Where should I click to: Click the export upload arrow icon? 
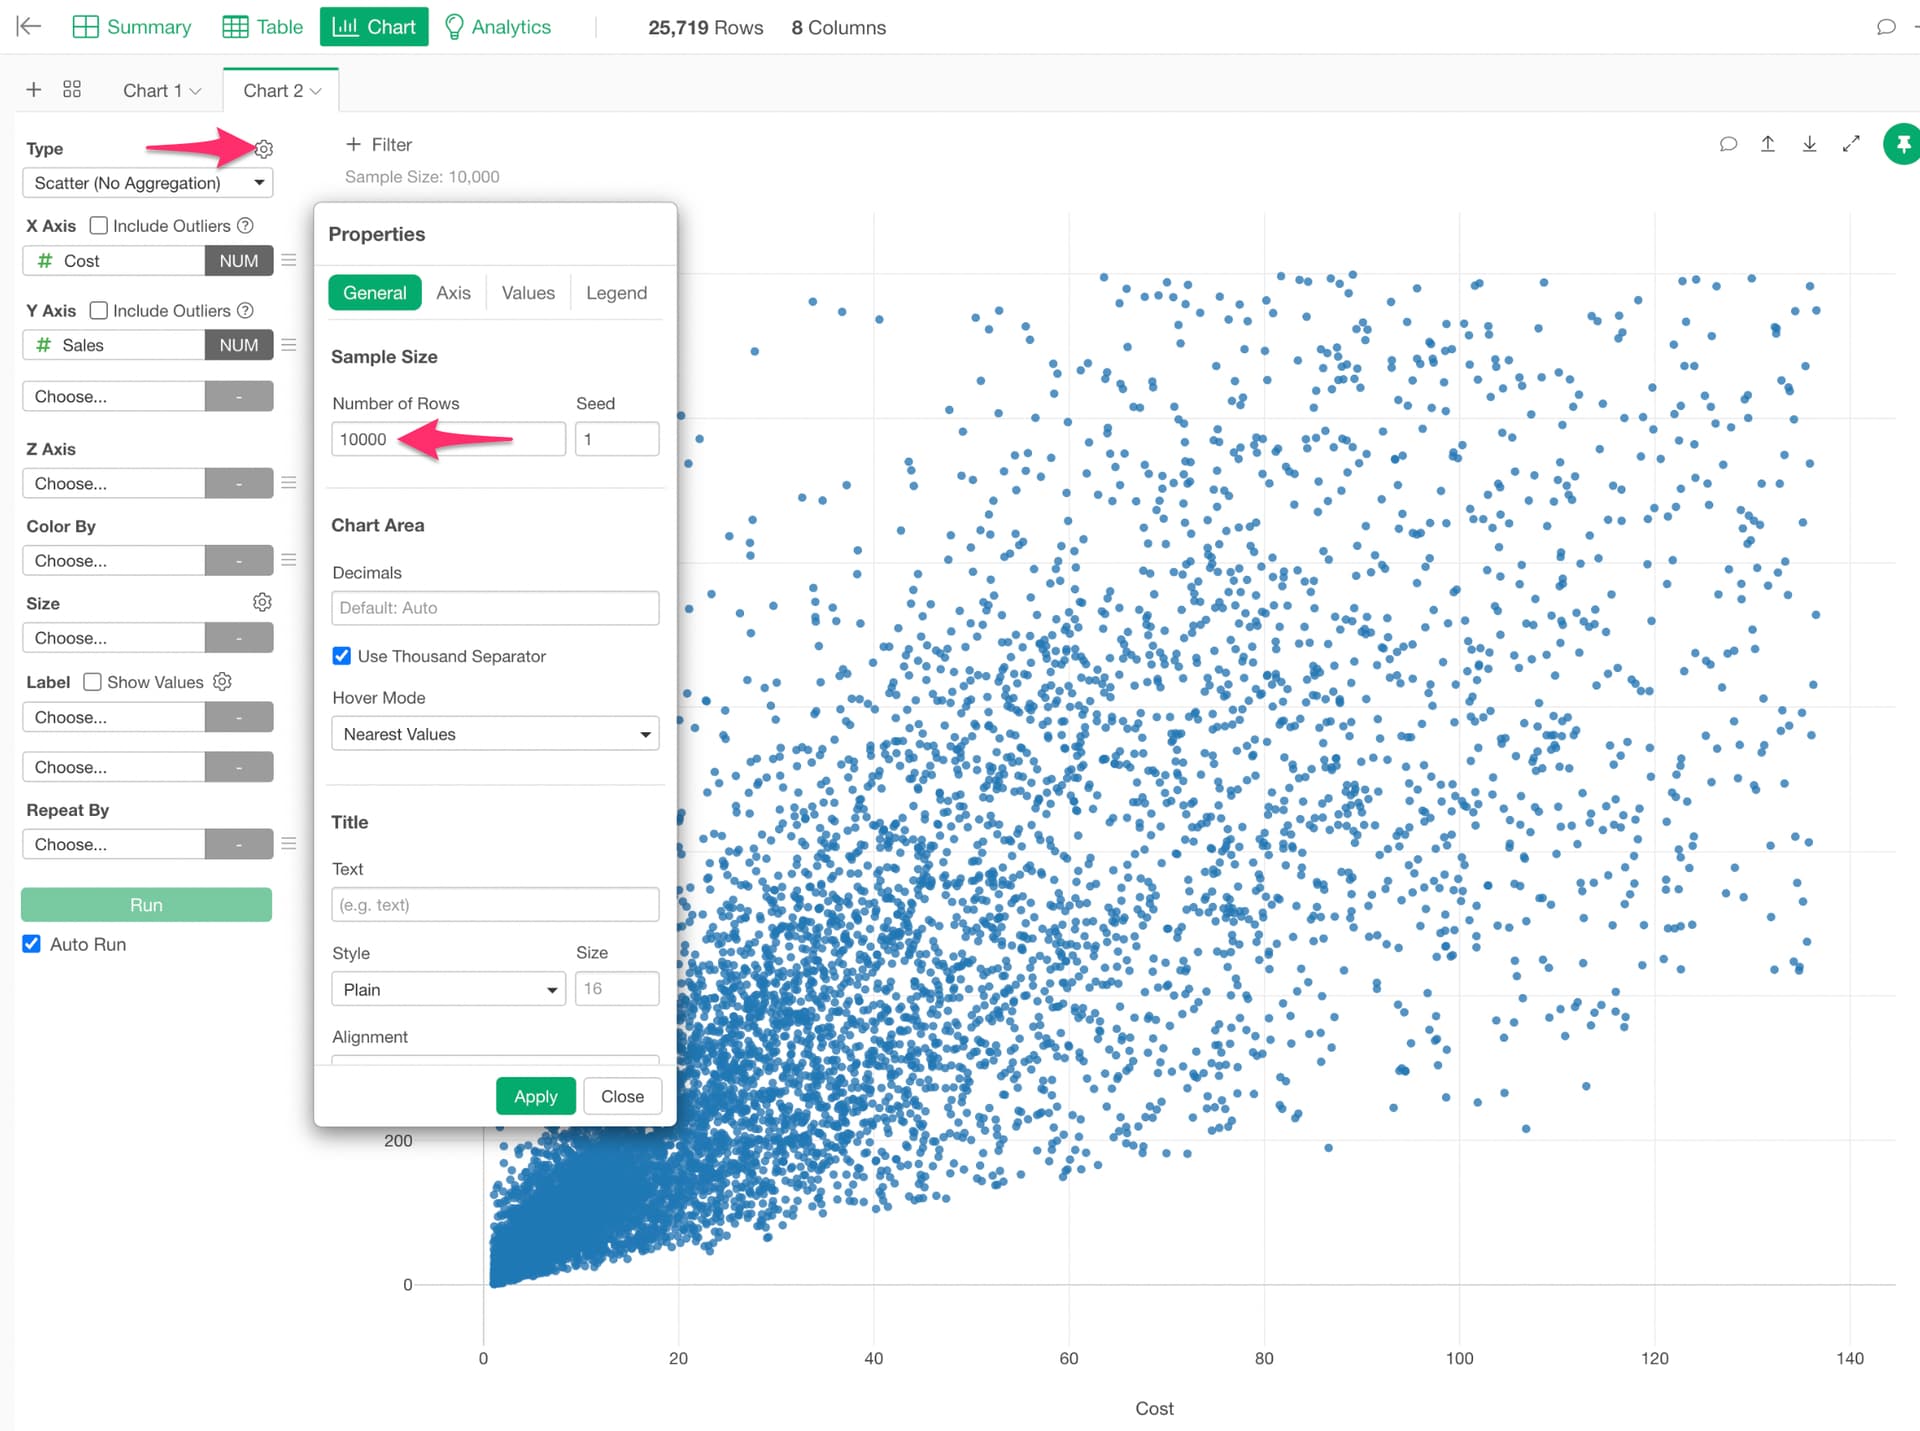(1768, 144)
